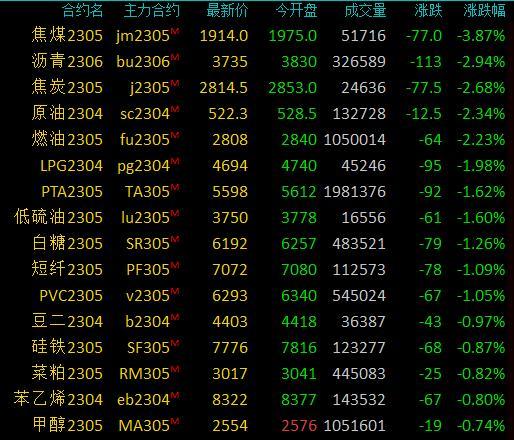
Task: Select the 焦煤2305 contract name
Action: (67, 35)
